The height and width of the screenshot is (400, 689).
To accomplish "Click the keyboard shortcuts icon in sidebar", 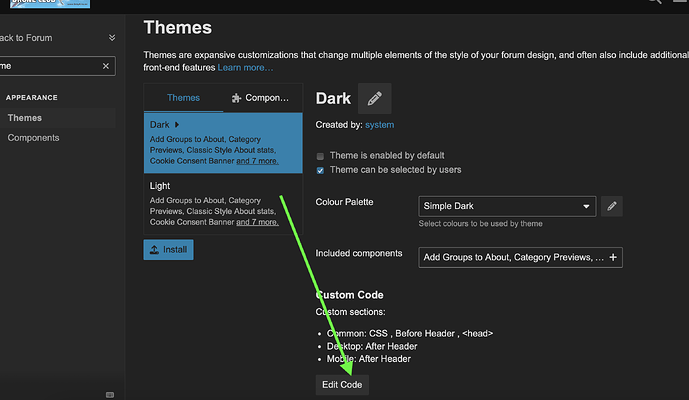I will coord(110,395).
